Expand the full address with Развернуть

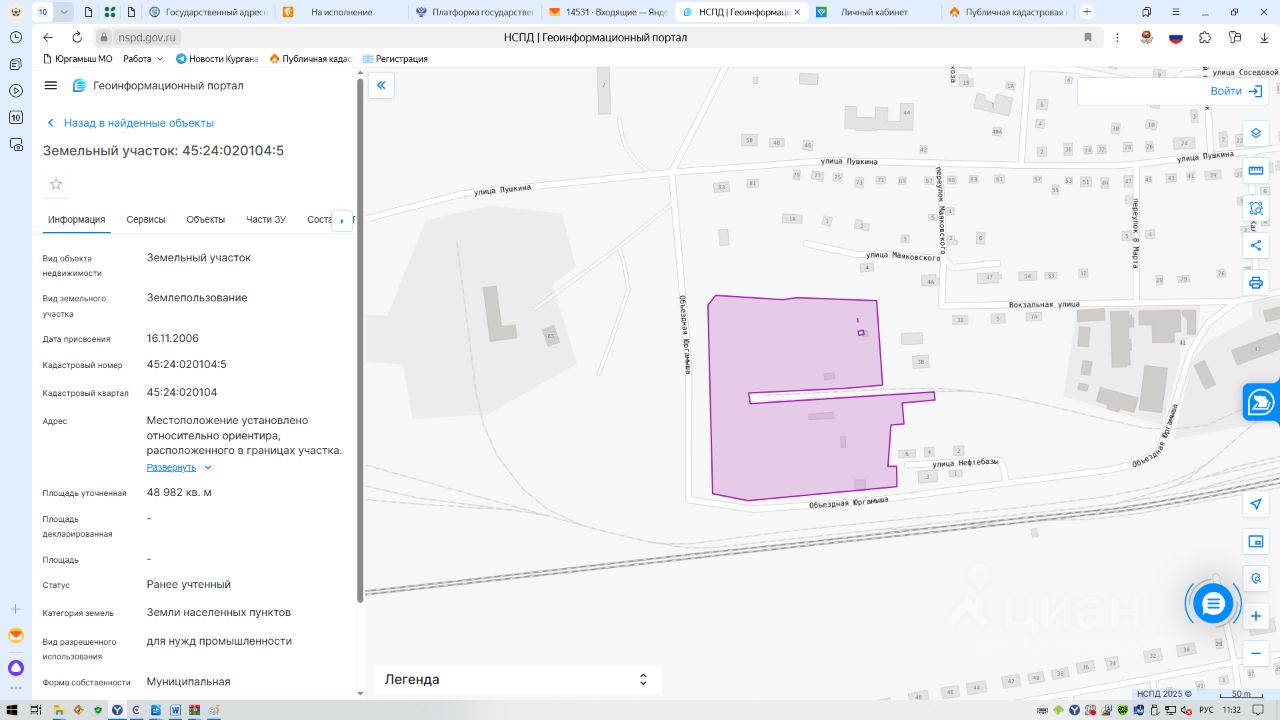click(179, 467)
